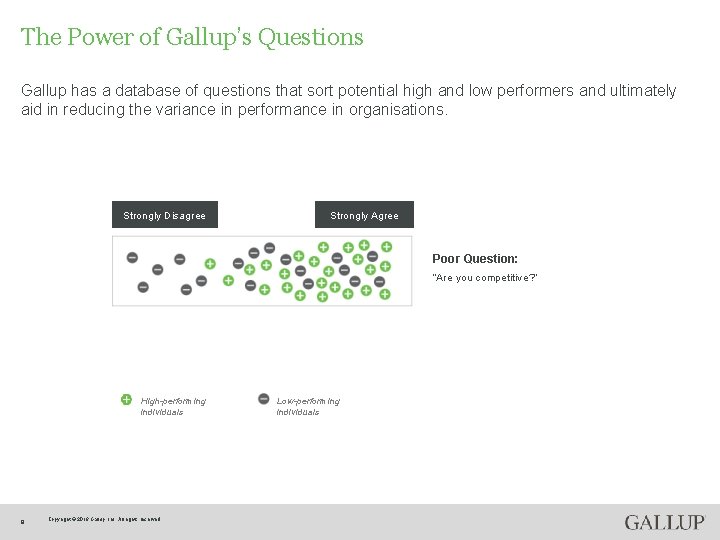This screenshot has height=540, width=720.
Task: Click the 'High-performing individuals' legend label
Action: (x=173, y=406)
